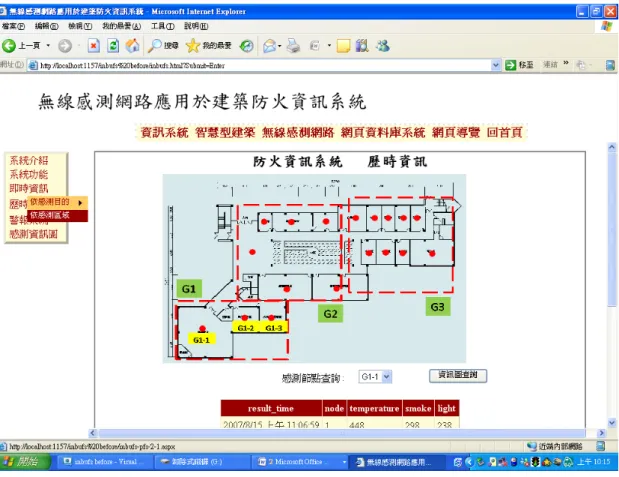Click the Messenger people icon
This screenshot has height=477, width=619.
click(x=383, y=46)
